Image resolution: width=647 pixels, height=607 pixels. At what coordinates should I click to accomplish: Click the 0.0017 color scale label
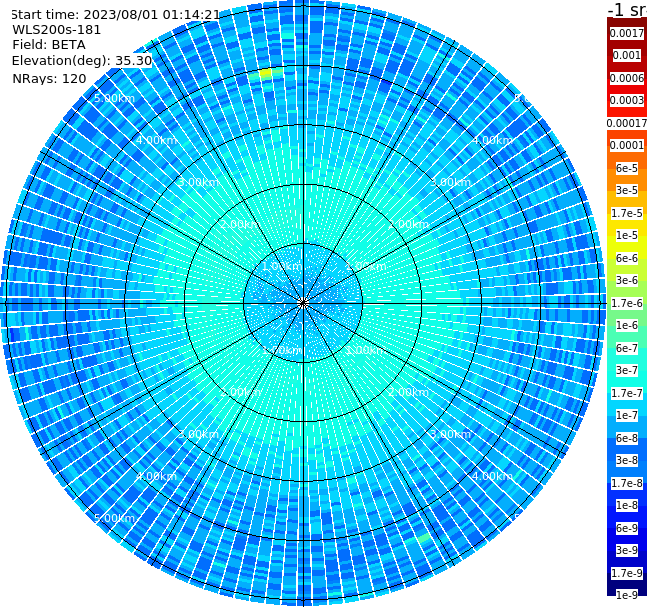pos(627,33)
